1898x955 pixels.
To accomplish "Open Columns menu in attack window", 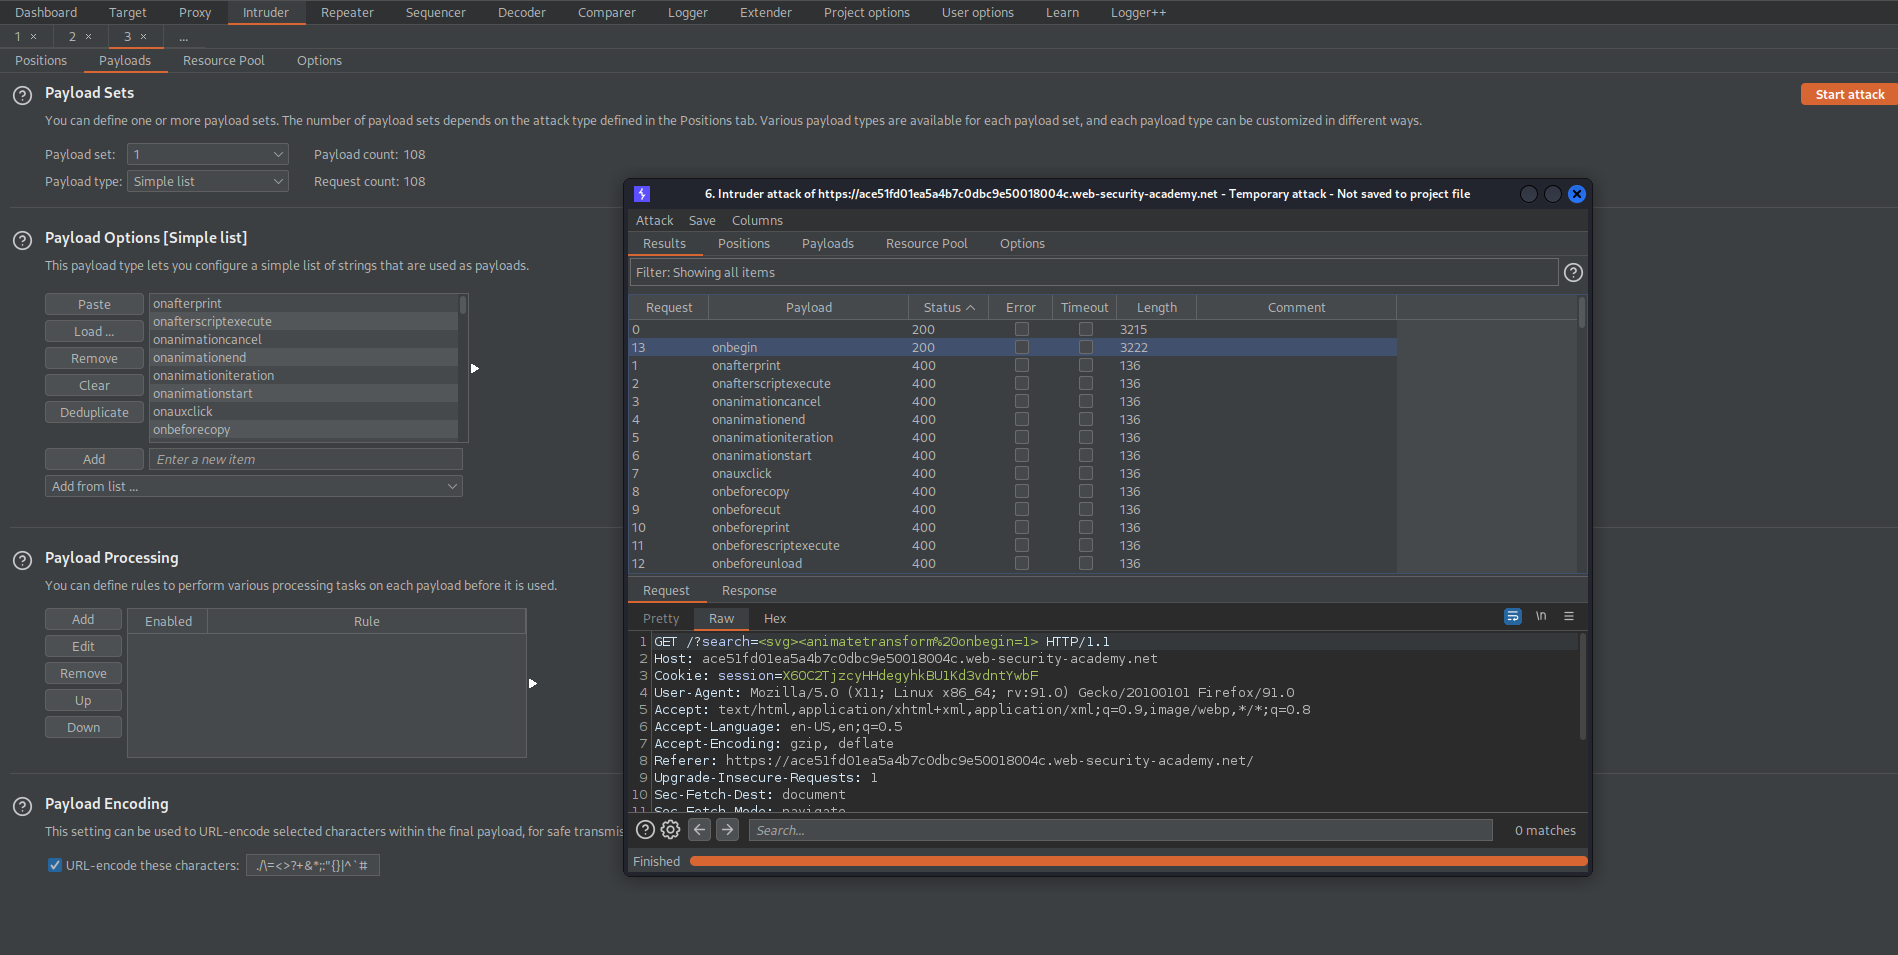I will (757, 220).
